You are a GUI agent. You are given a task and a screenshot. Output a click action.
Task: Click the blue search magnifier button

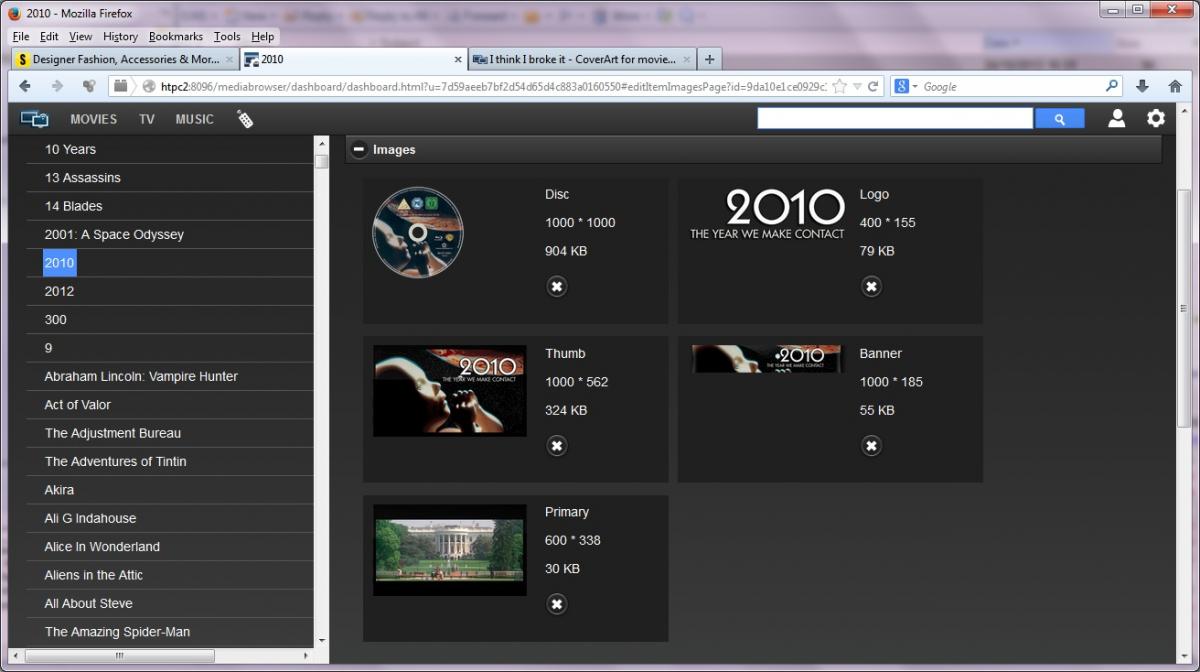(x=1059, y=119)
